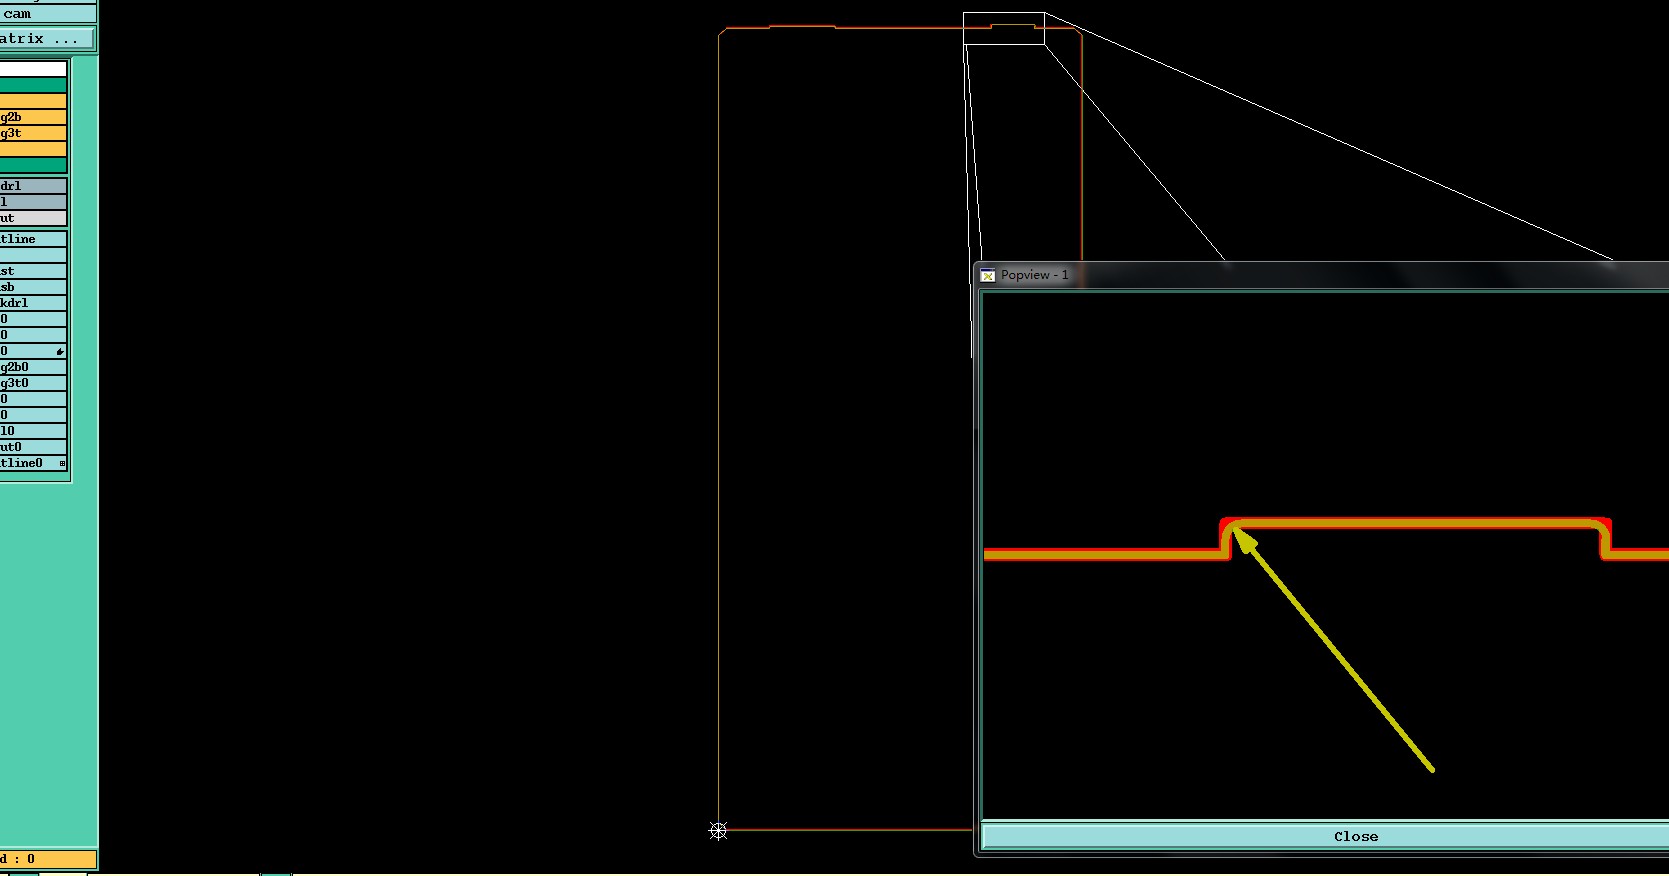This screenshot has height=876, width=1669.
Task: Select the drl layer row
Action: [x=33, y=186]
